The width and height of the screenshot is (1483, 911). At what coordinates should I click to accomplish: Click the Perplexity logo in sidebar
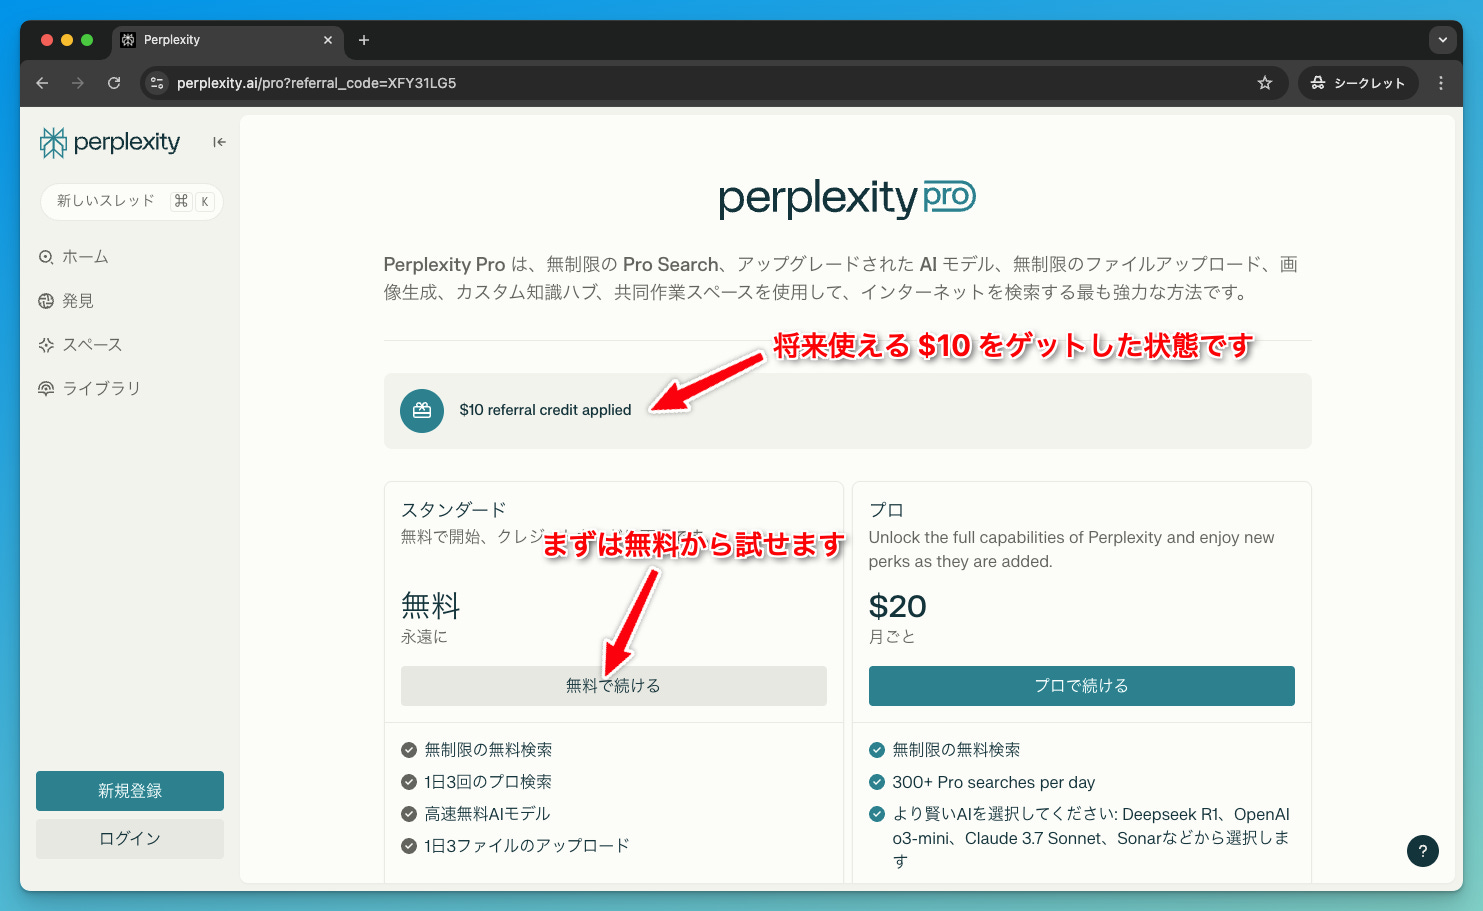click(110, 142)
